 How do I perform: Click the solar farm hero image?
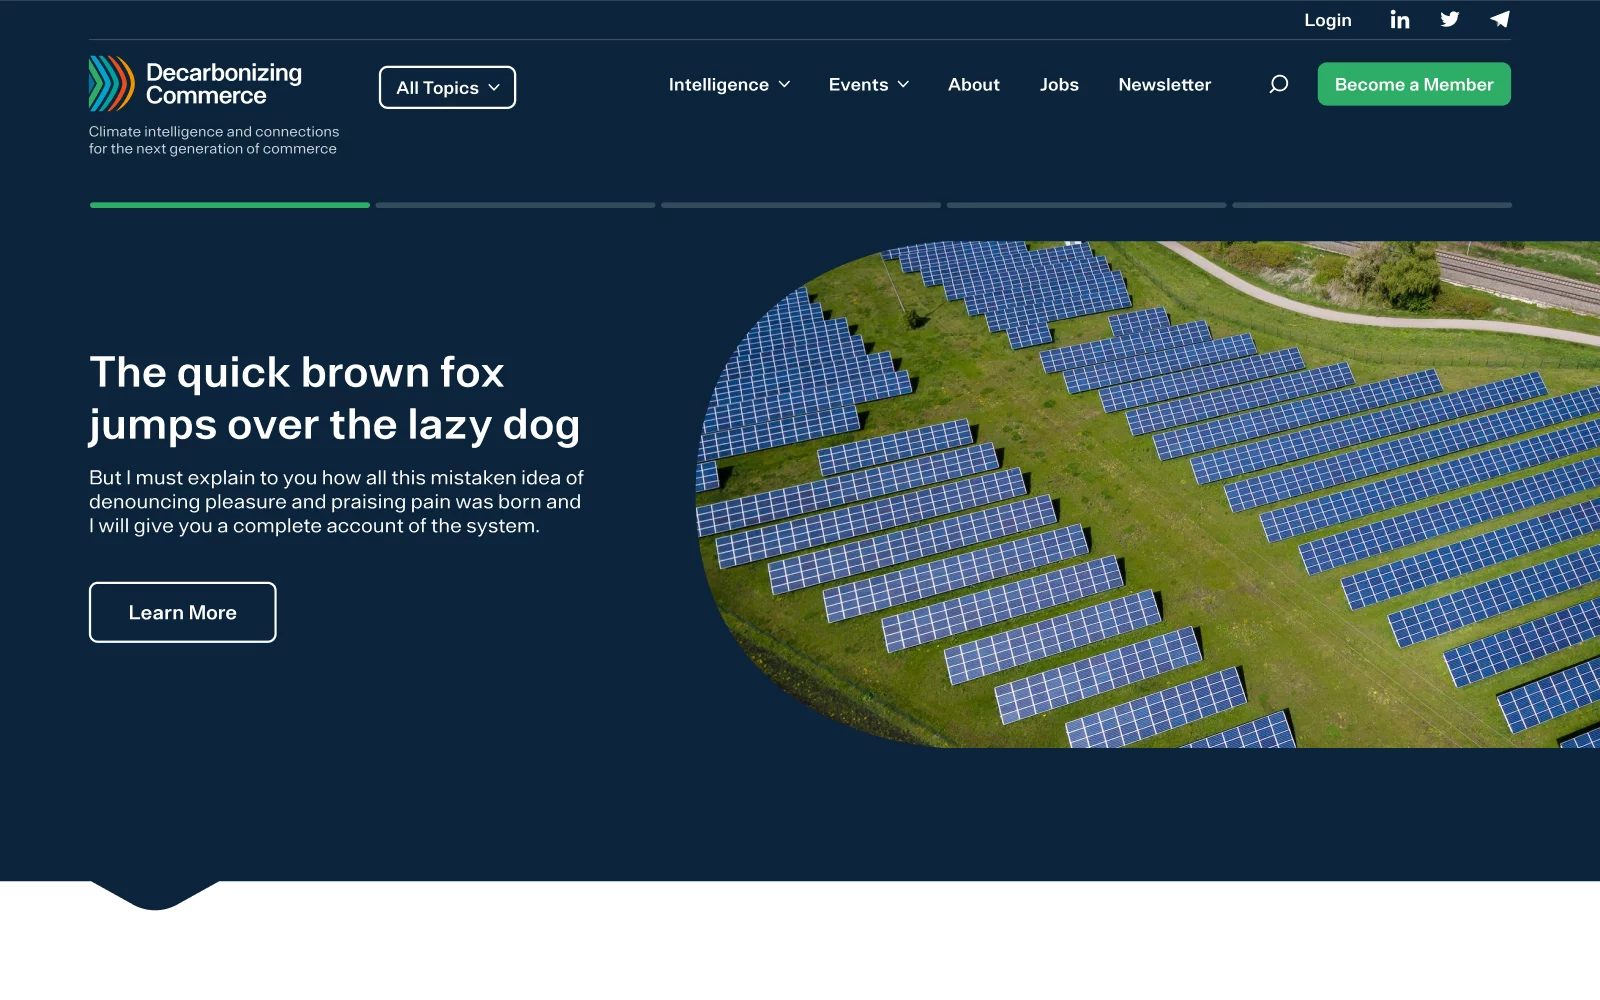point(1148,494)
